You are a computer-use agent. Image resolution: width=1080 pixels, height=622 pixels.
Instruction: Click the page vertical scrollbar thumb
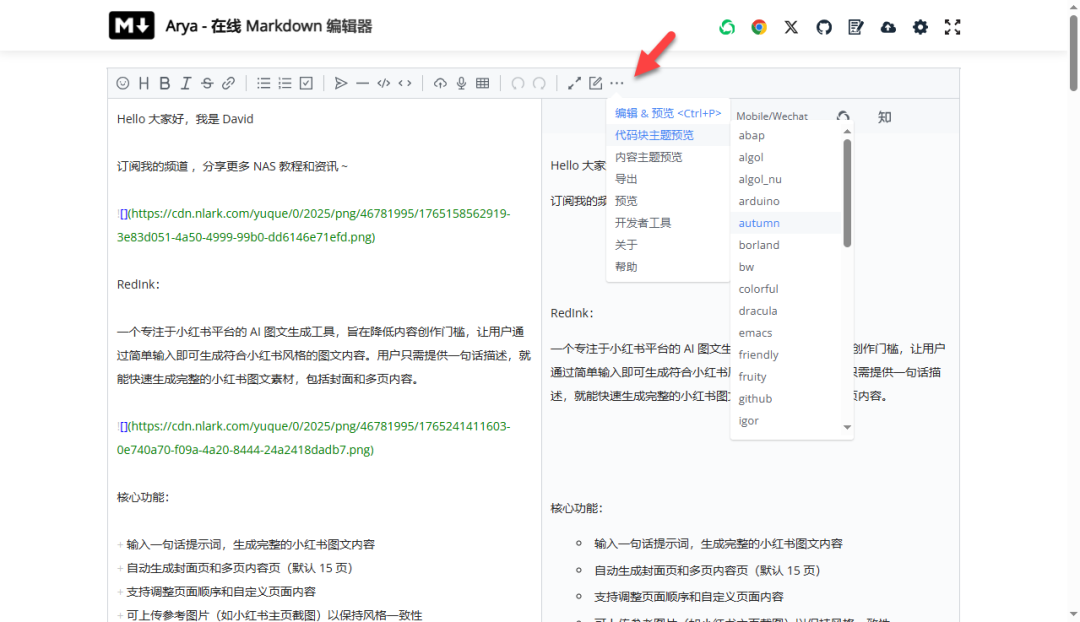coord(1073,52)
